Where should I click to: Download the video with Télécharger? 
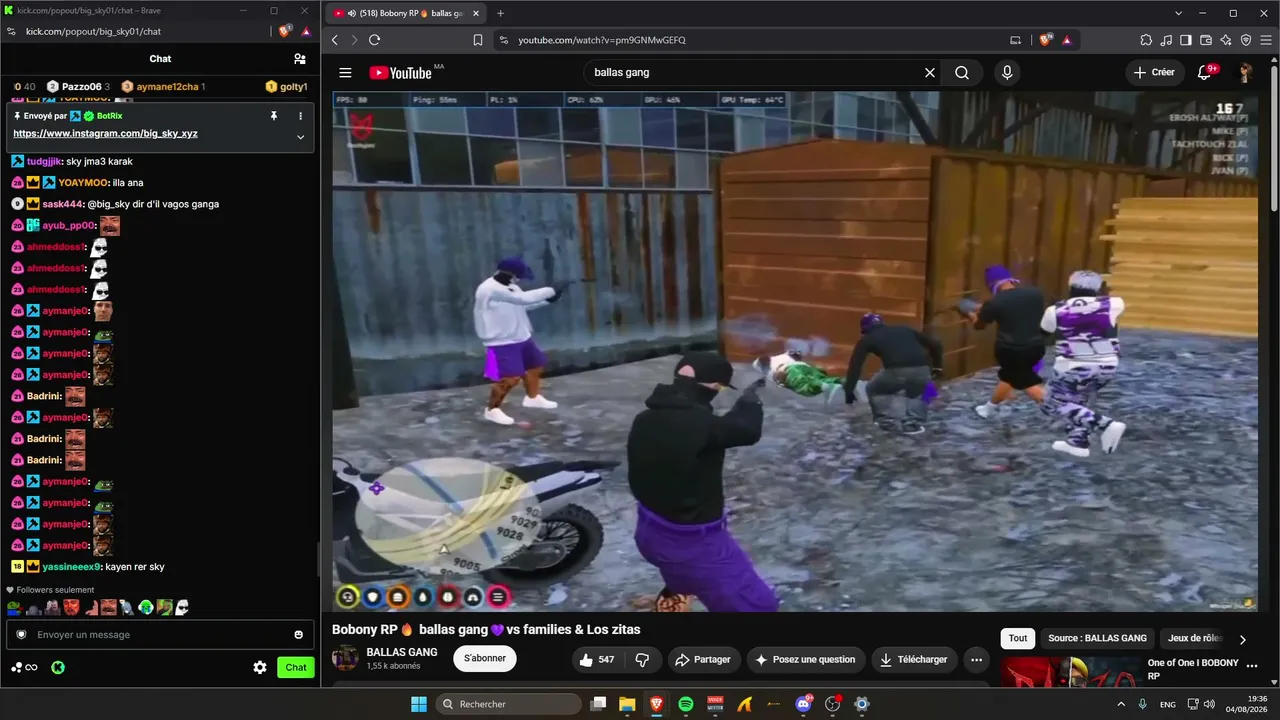click(914, 660)
